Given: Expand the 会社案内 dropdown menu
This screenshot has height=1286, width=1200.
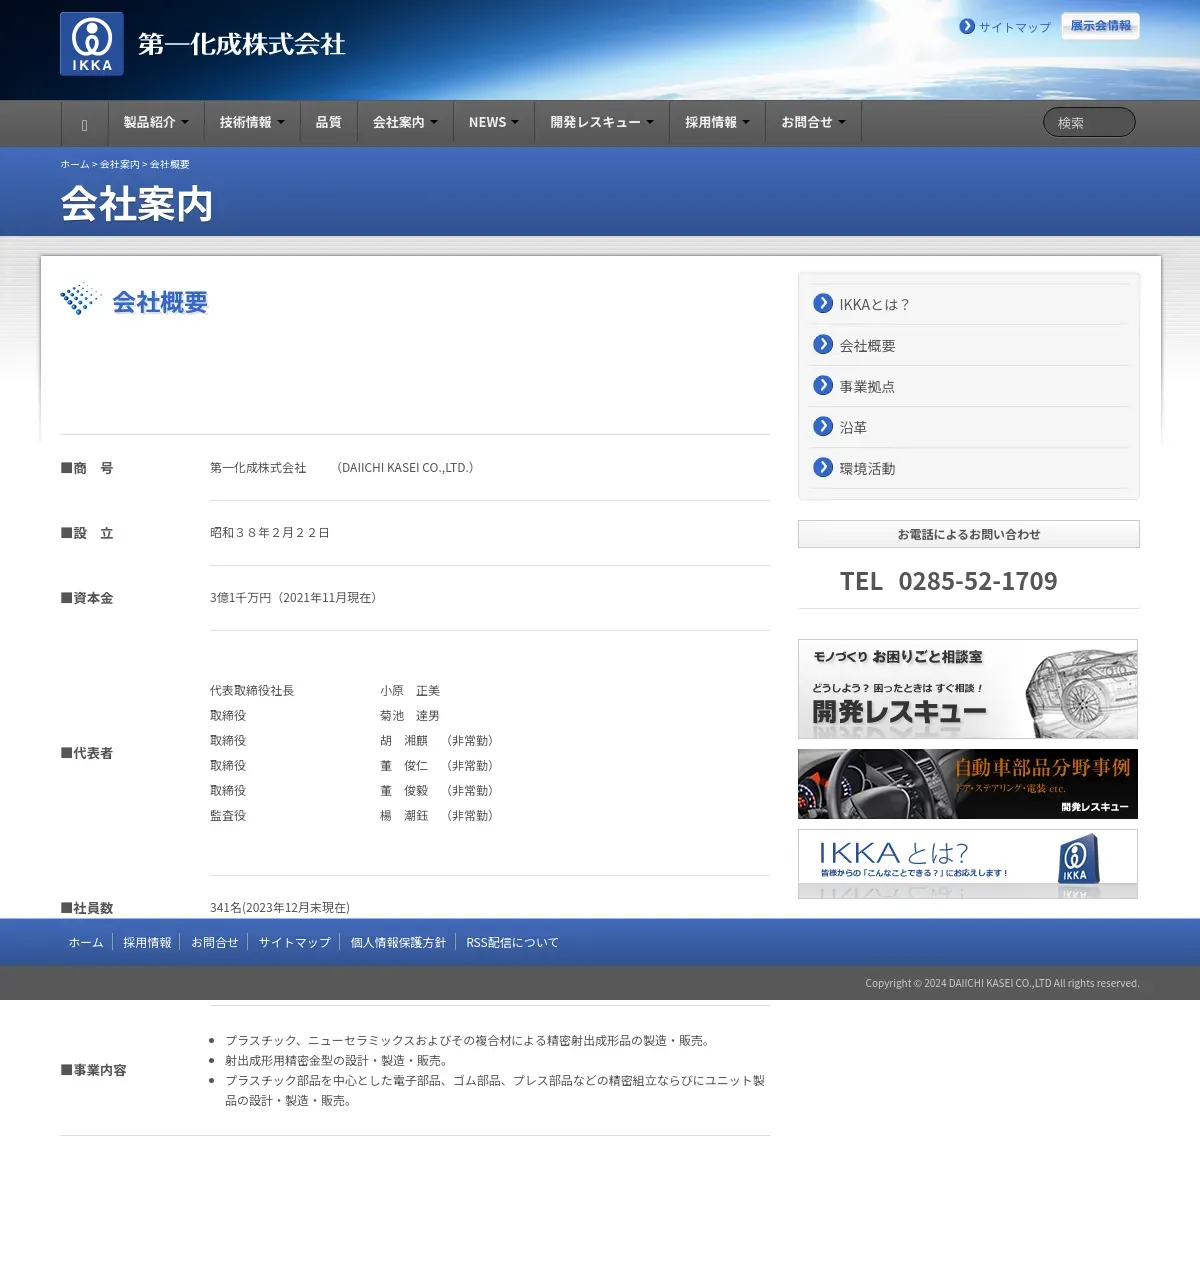Looking at the screenshot, I should click(x=405, y=123).
